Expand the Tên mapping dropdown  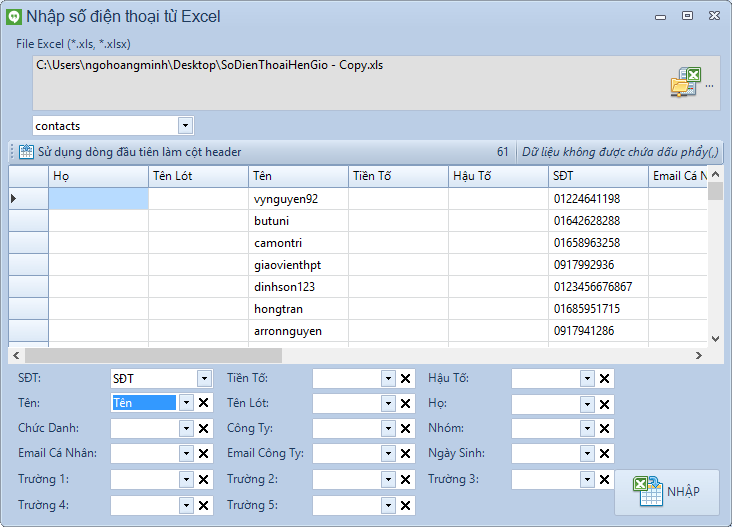tap(186, 403)
